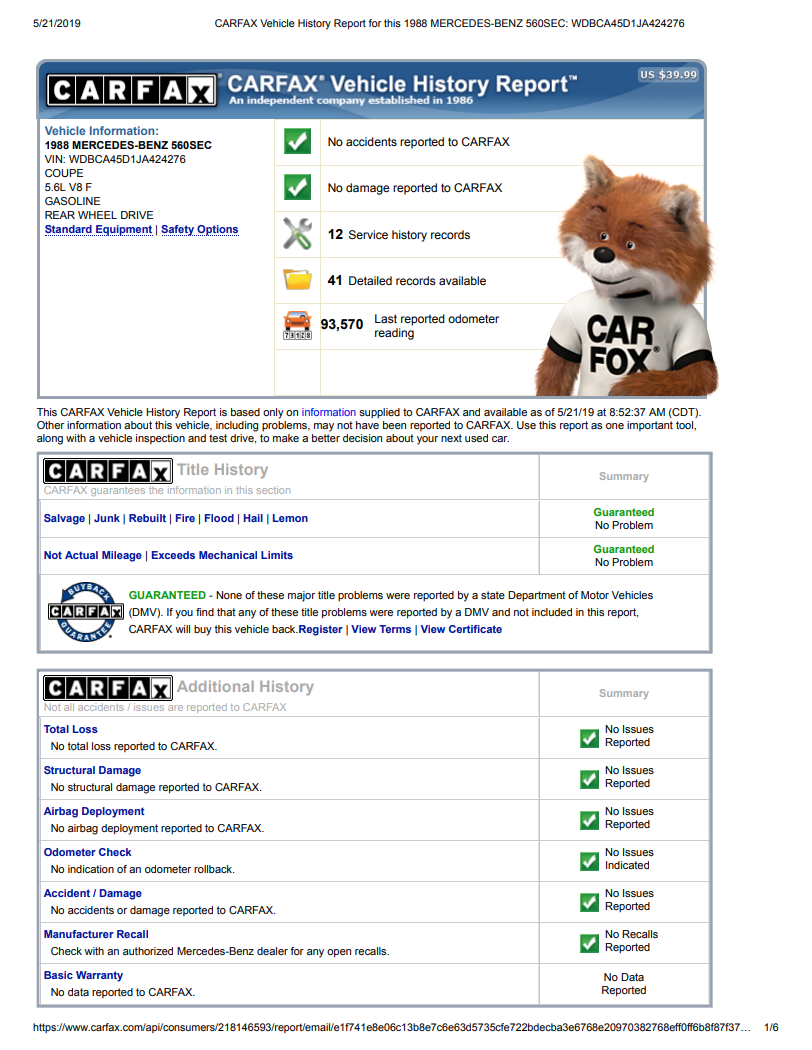This screenshot has width=812, height=1050.
Task: Open the View Certificate link
Action: coord(461,629)
